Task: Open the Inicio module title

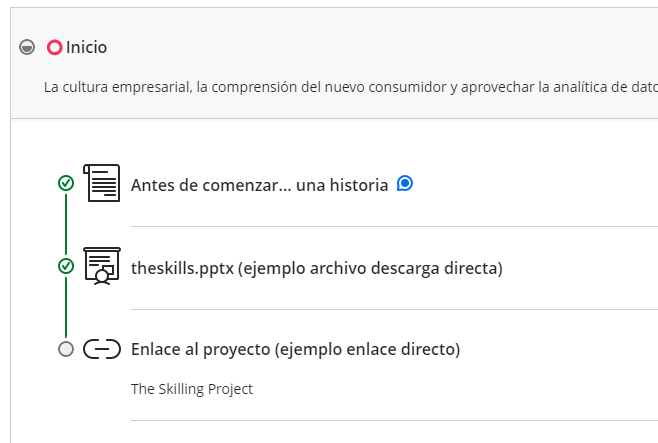Action: tap(86, 47)
